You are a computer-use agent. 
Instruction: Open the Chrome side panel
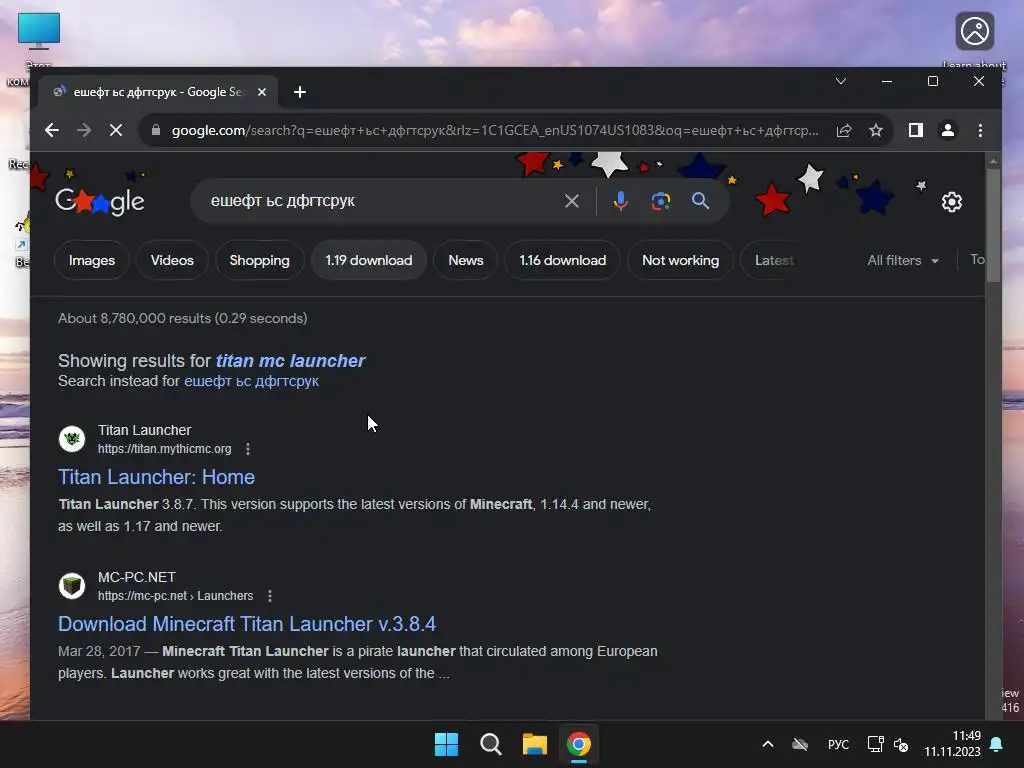click(x=916, y=131)
